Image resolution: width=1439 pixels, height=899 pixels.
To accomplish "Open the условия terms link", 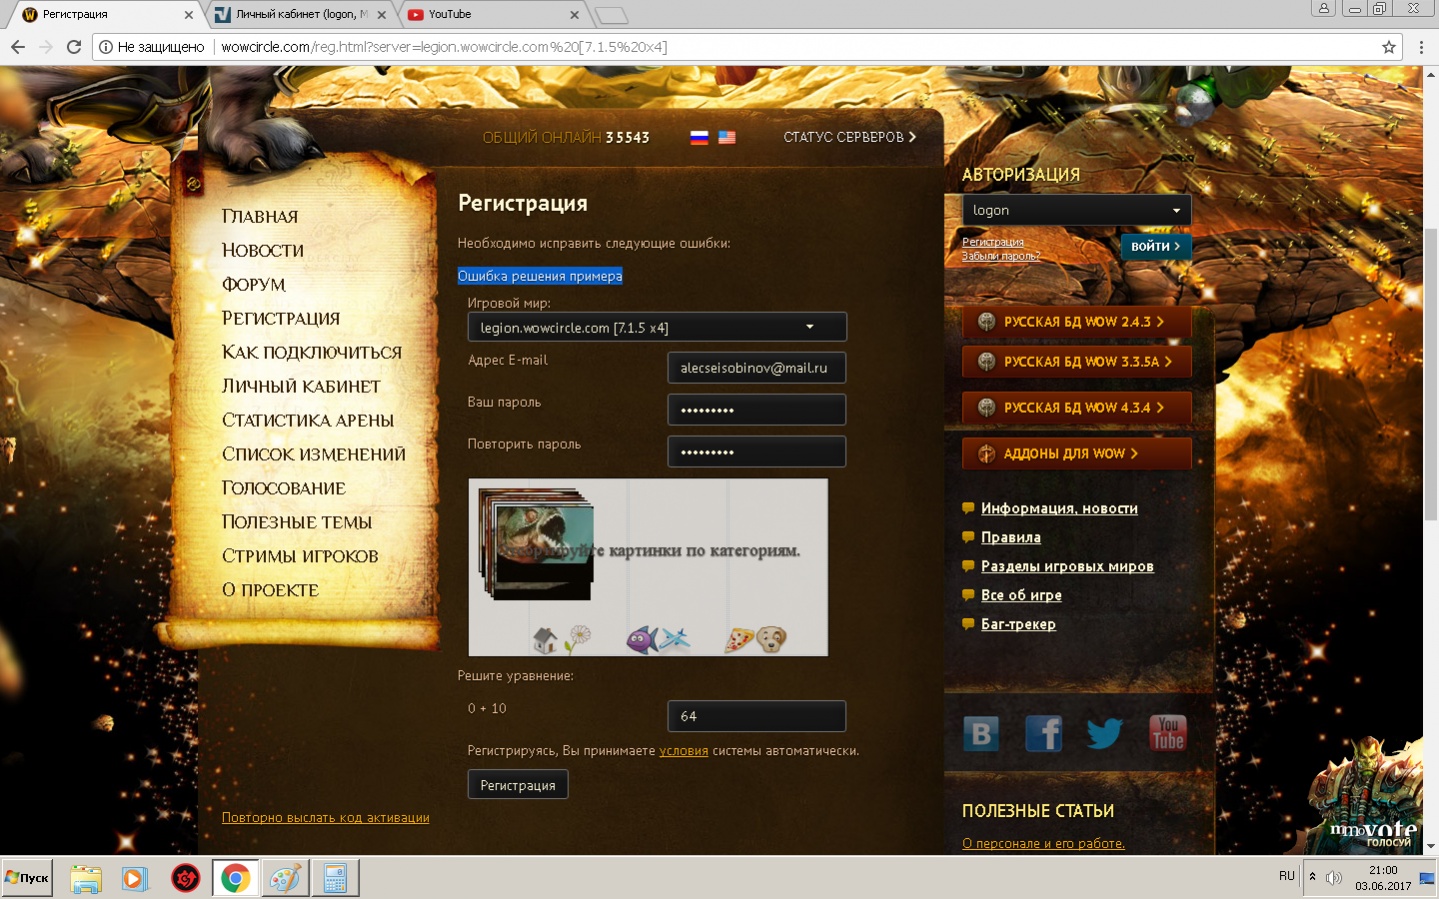I will (x=683, y=751).
